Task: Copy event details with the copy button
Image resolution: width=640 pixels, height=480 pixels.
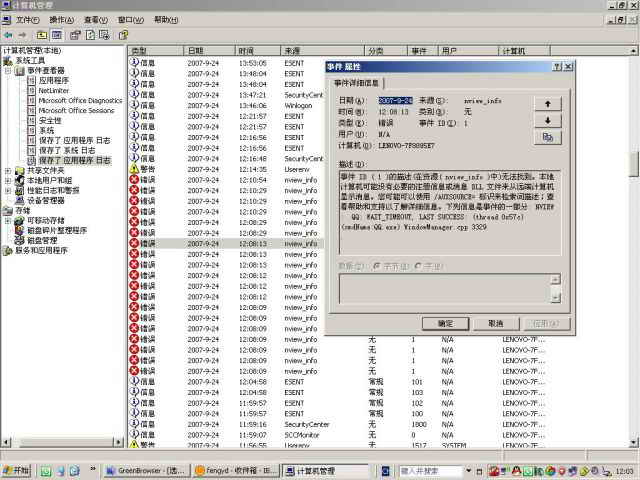Action: pyautogui.click(x=548, y=138)
